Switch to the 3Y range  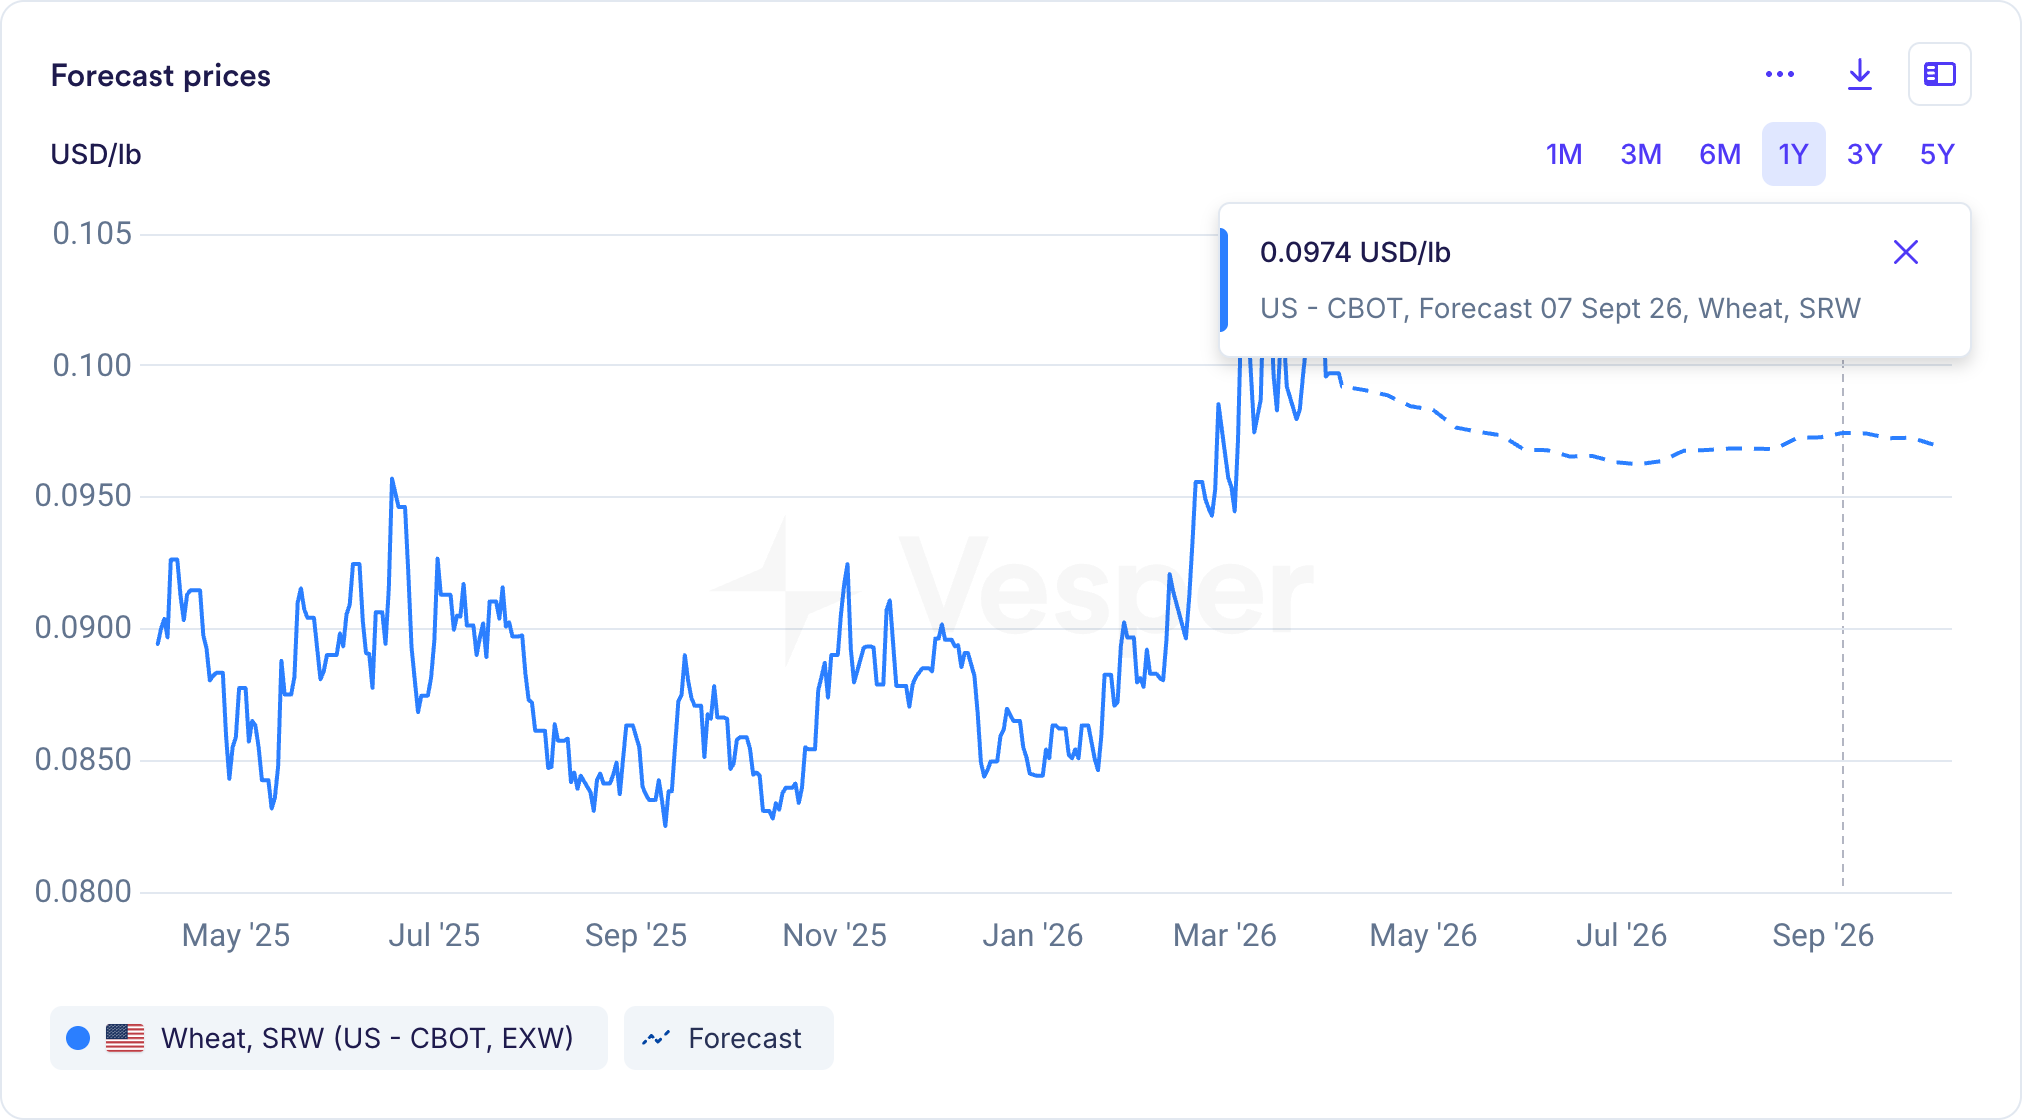(1864, 154)
